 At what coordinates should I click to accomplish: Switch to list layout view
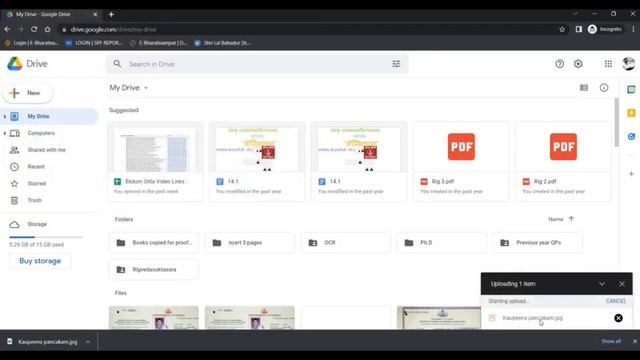[584, 88]
